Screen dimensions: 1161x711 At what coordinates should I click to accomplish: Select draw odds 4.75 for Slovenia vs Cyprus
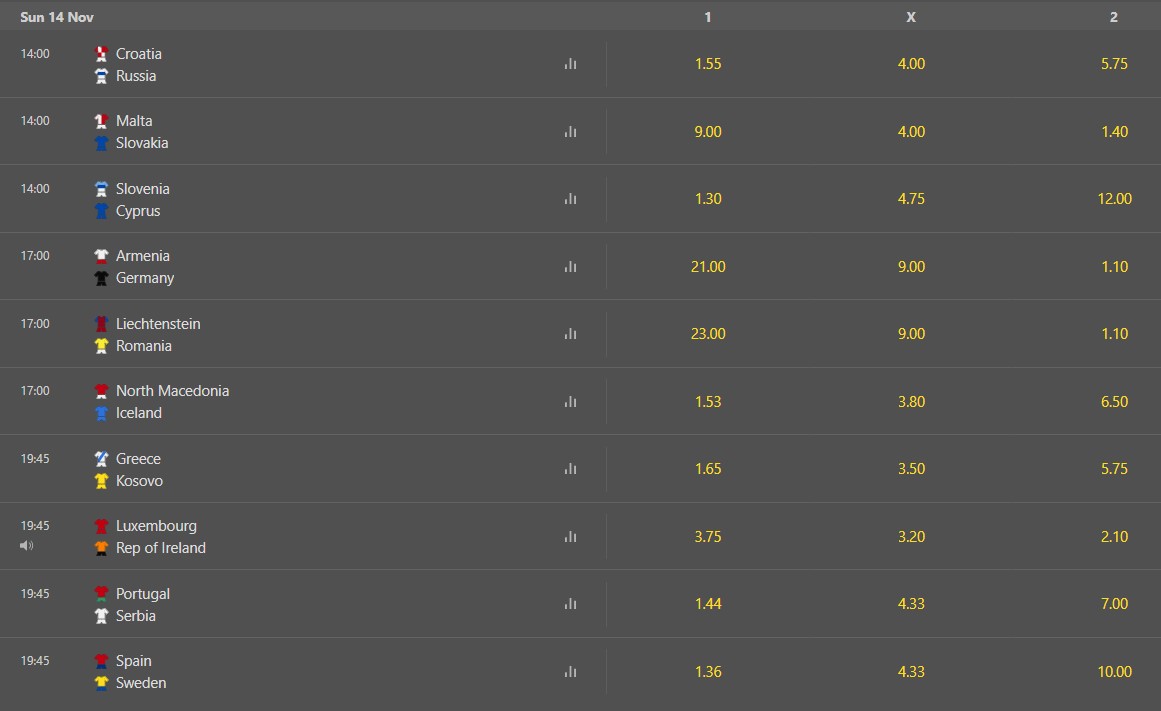click(911, 198)
